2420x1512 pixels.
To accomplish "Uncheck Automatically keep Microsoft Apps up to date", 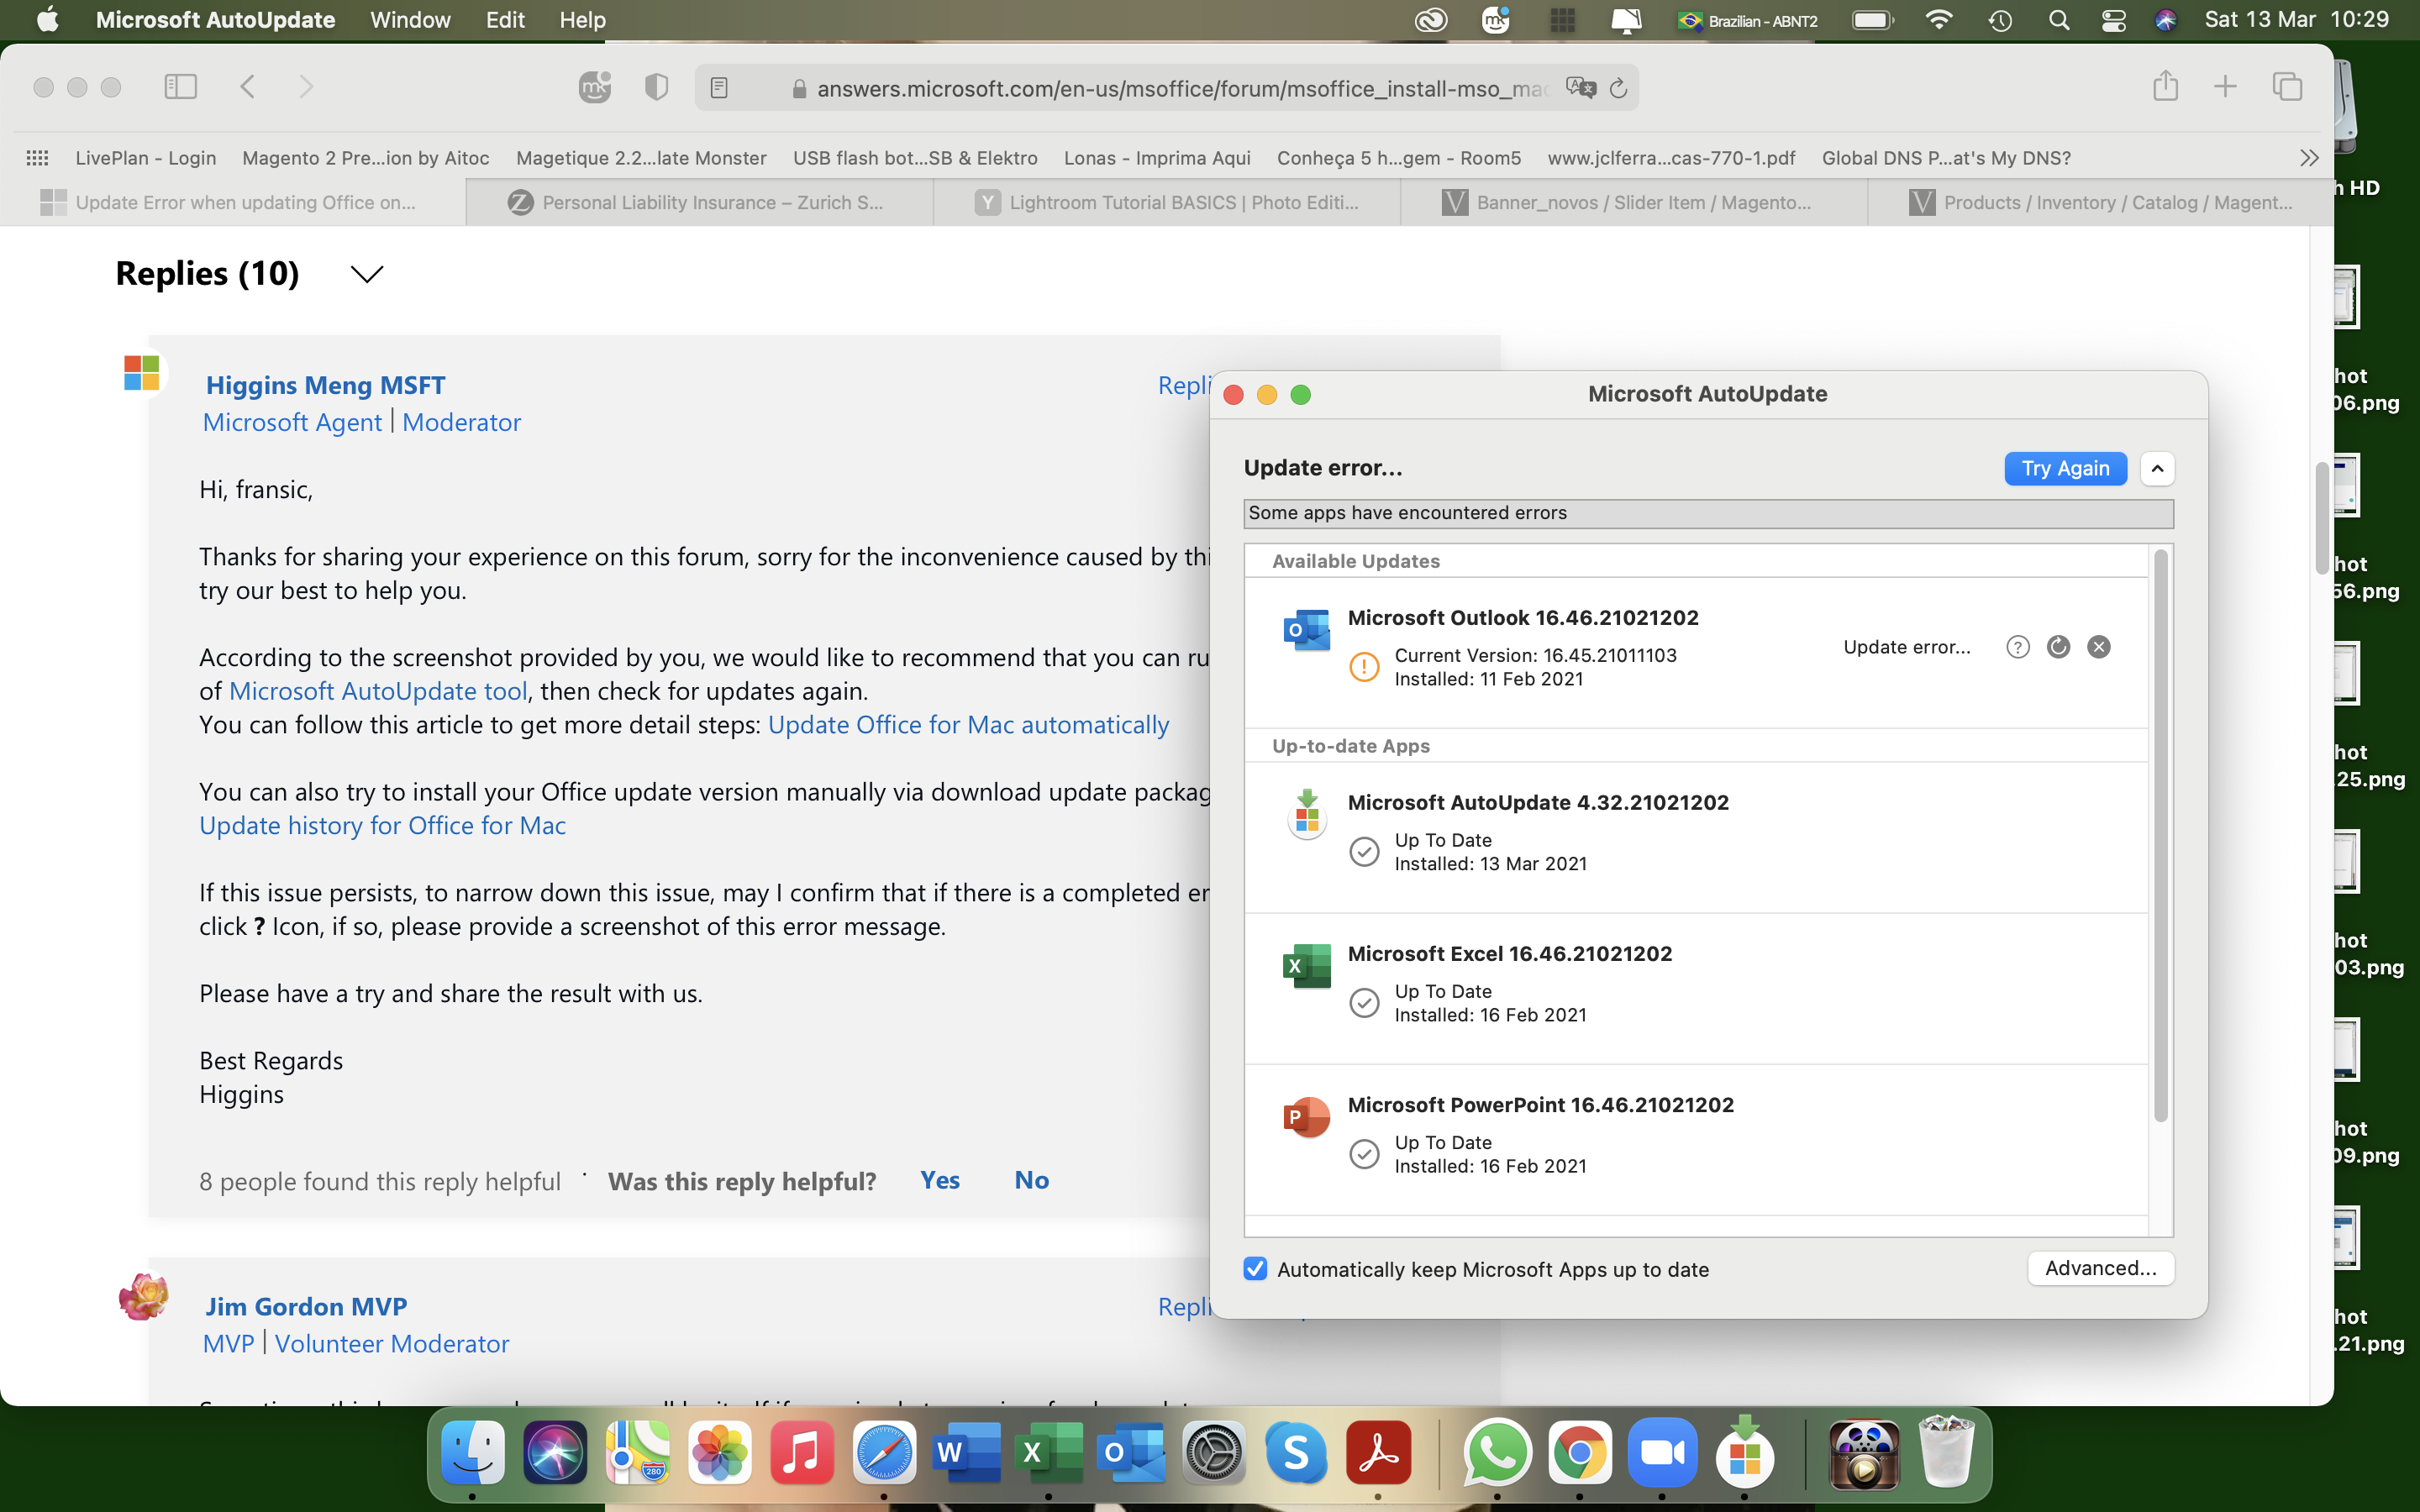I will click(x=1255, y=1268).
